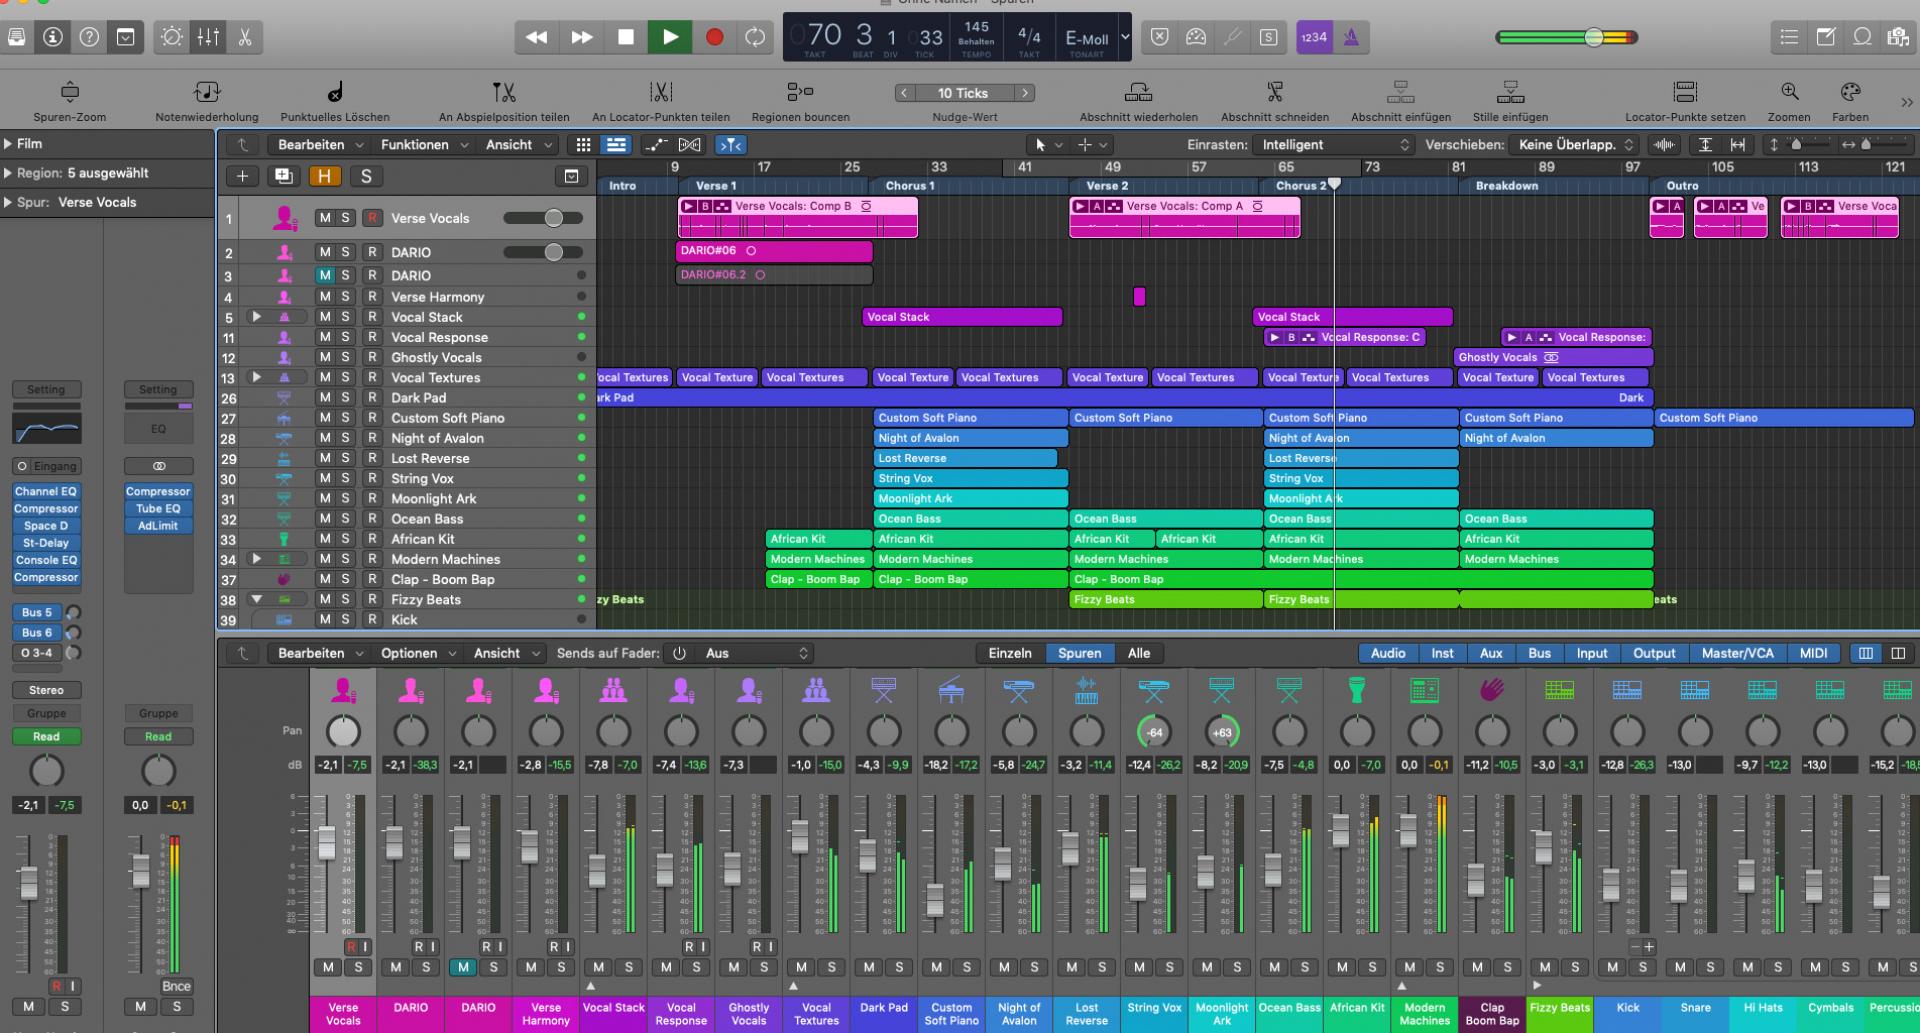Open the Mixer faders icon
Viewport: 1920px width, 1033px height.
(208, 37)
